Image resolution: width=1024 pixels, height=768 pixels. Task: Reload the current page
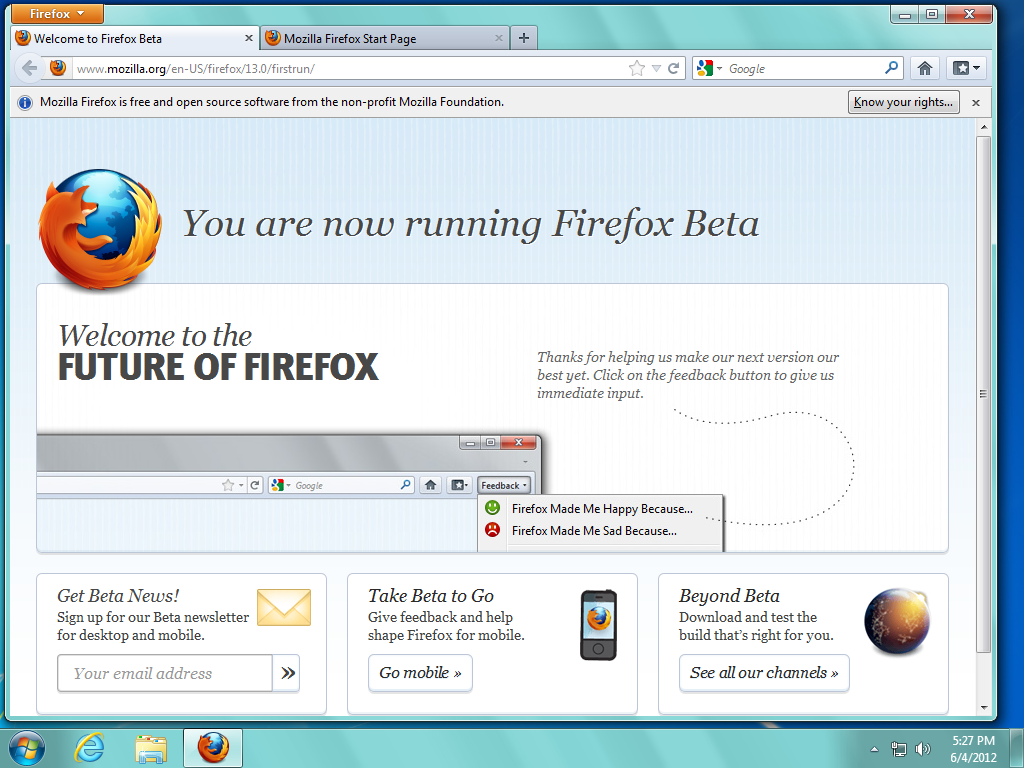[673, 69]
